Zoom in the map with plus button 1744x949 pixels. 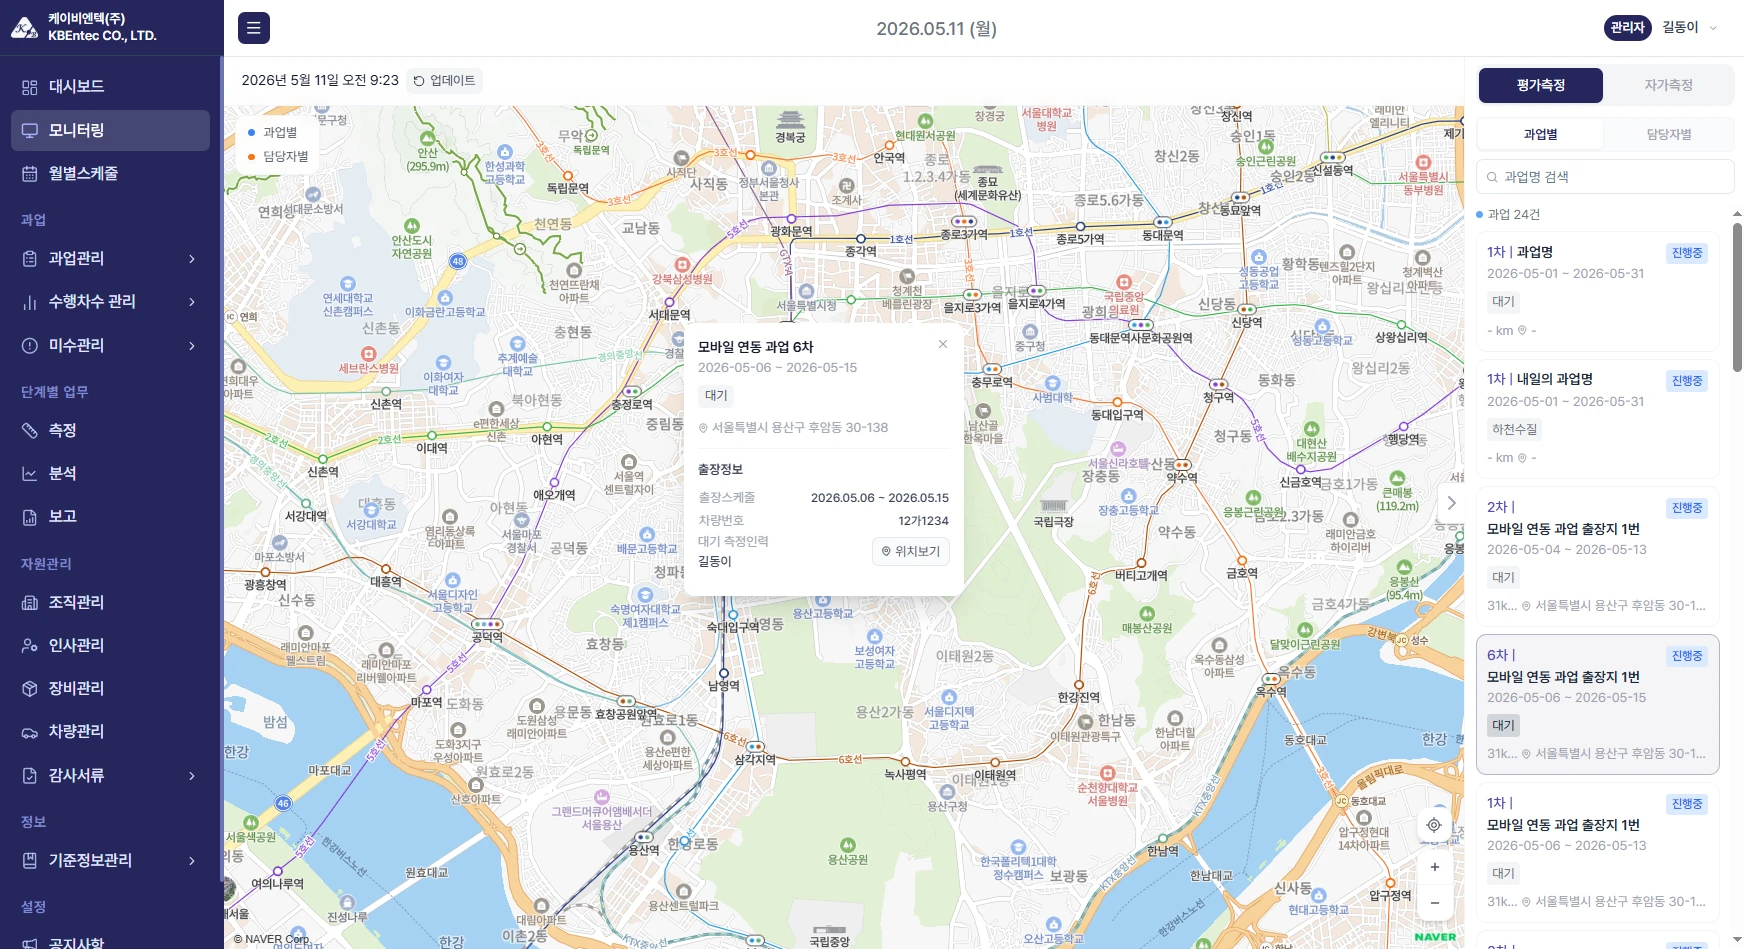pyautogui.click(x=1434, y=867)
